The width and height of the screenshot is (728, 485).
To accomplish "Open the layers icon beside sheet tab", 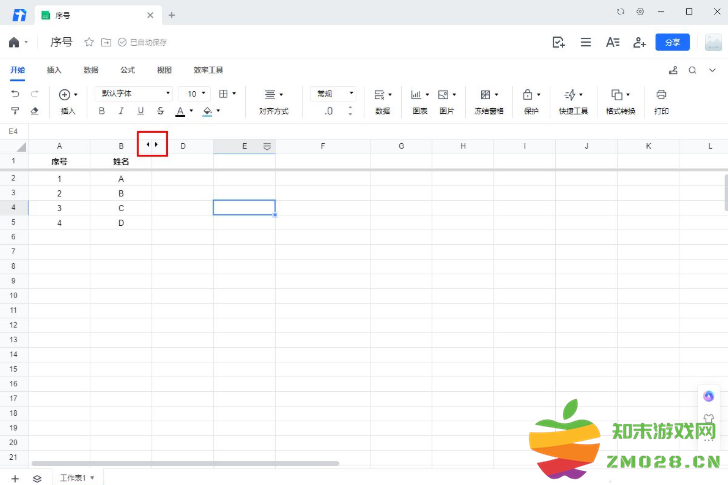I will (37, 478).
